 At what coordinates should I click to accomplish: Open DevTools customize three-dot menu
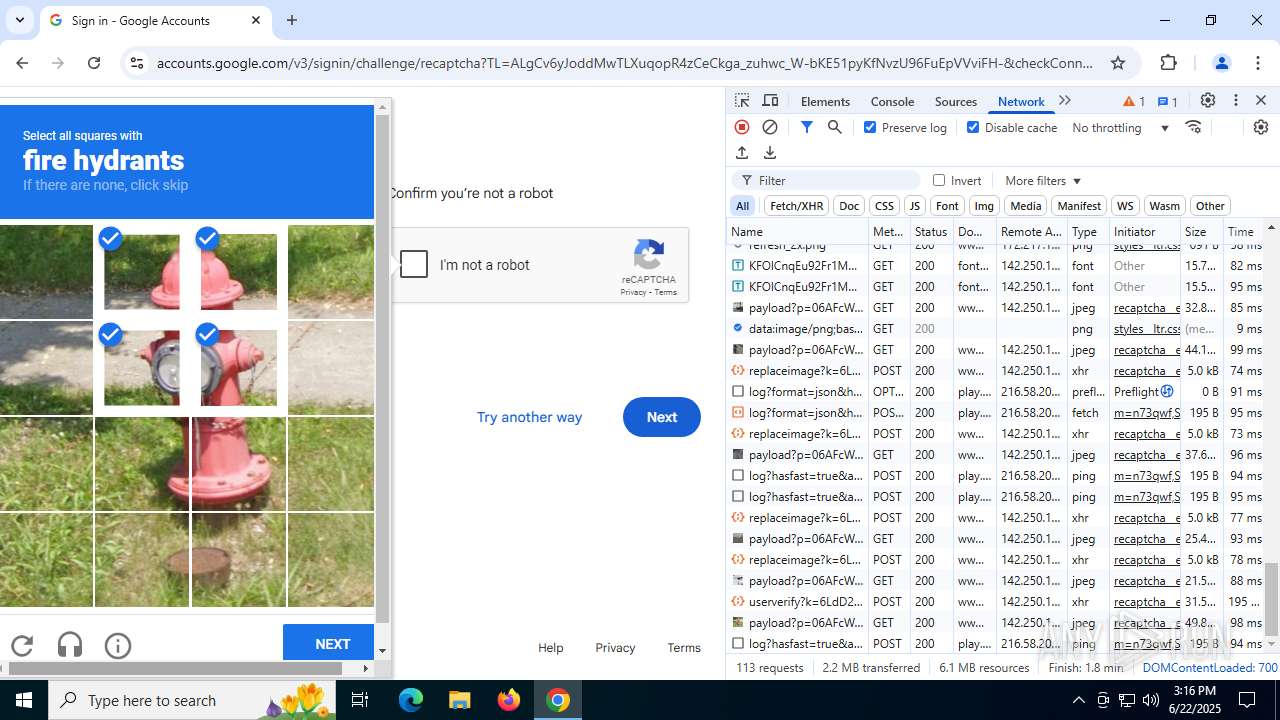click(1236, 101)
